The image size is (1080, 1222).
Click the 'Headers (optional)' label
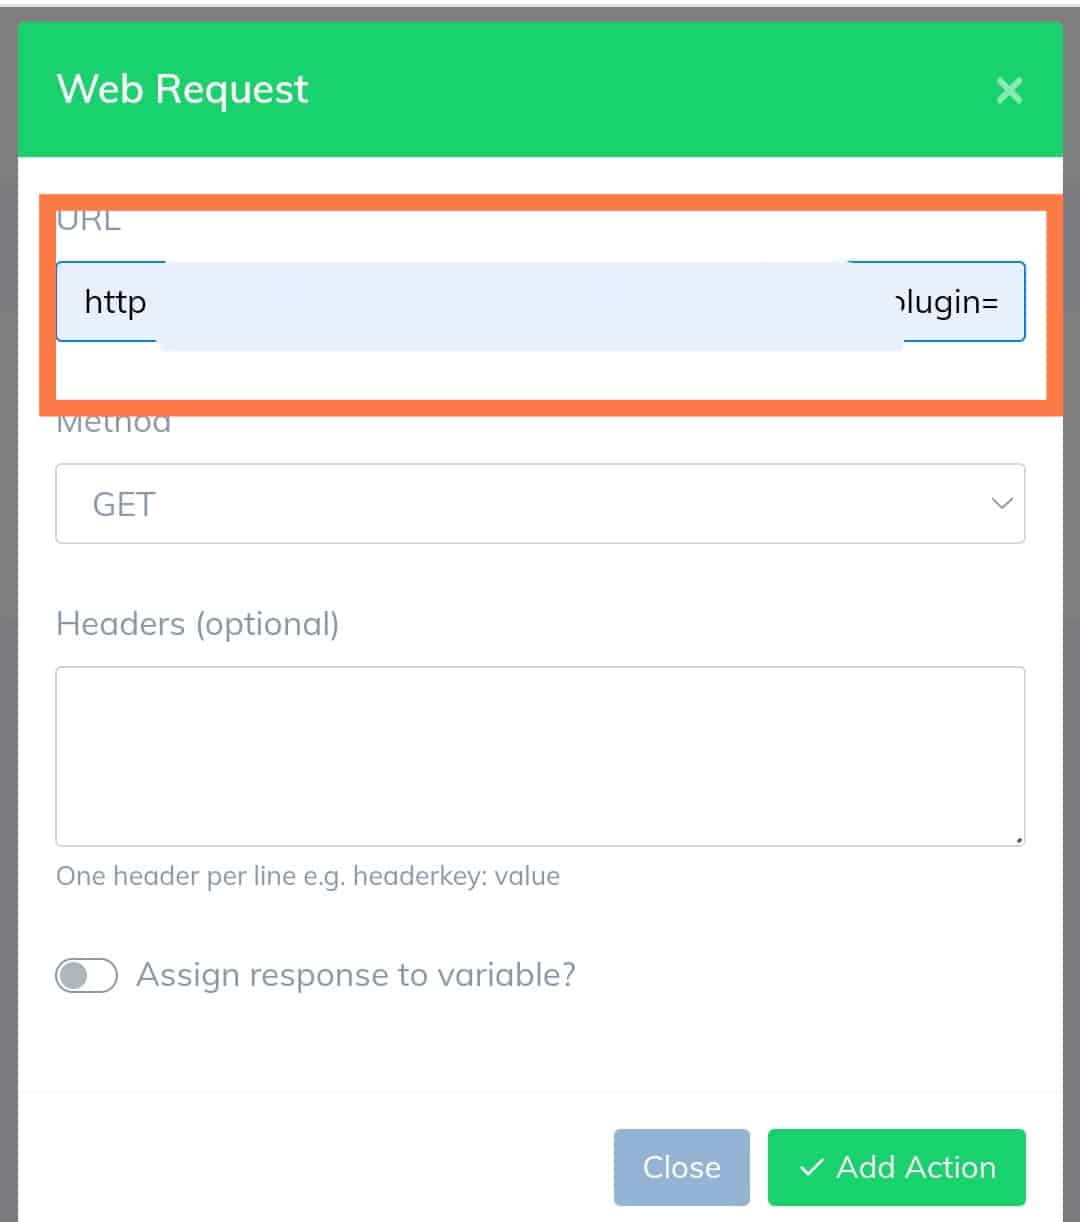point(198,624)
